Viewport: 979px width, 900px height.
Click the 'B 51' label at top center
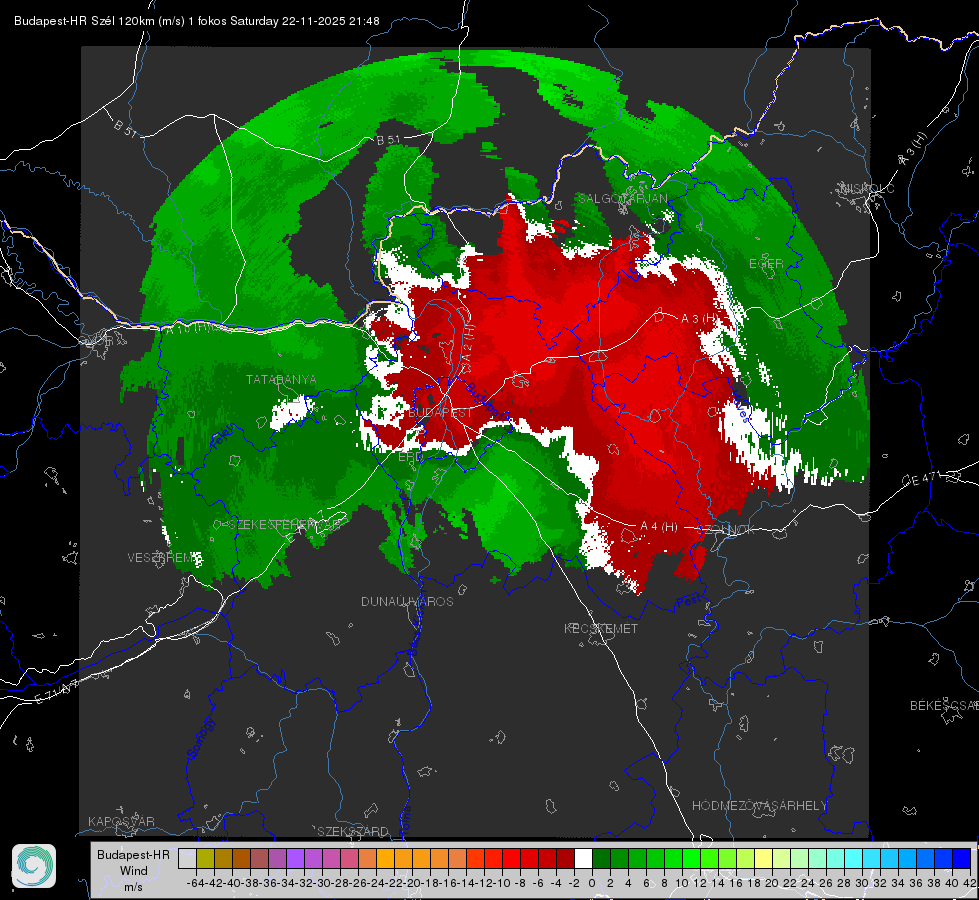pos(388,140)
